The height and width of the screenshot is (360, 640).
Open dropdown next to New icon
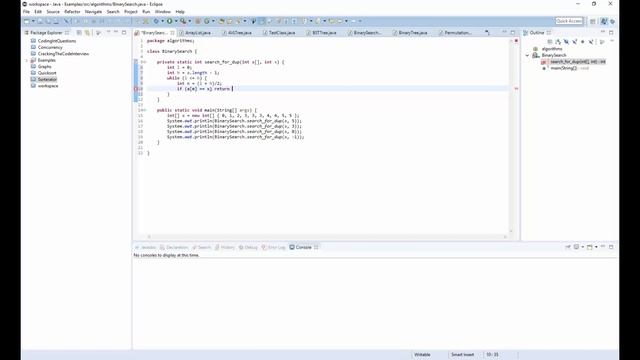(33, 21)
